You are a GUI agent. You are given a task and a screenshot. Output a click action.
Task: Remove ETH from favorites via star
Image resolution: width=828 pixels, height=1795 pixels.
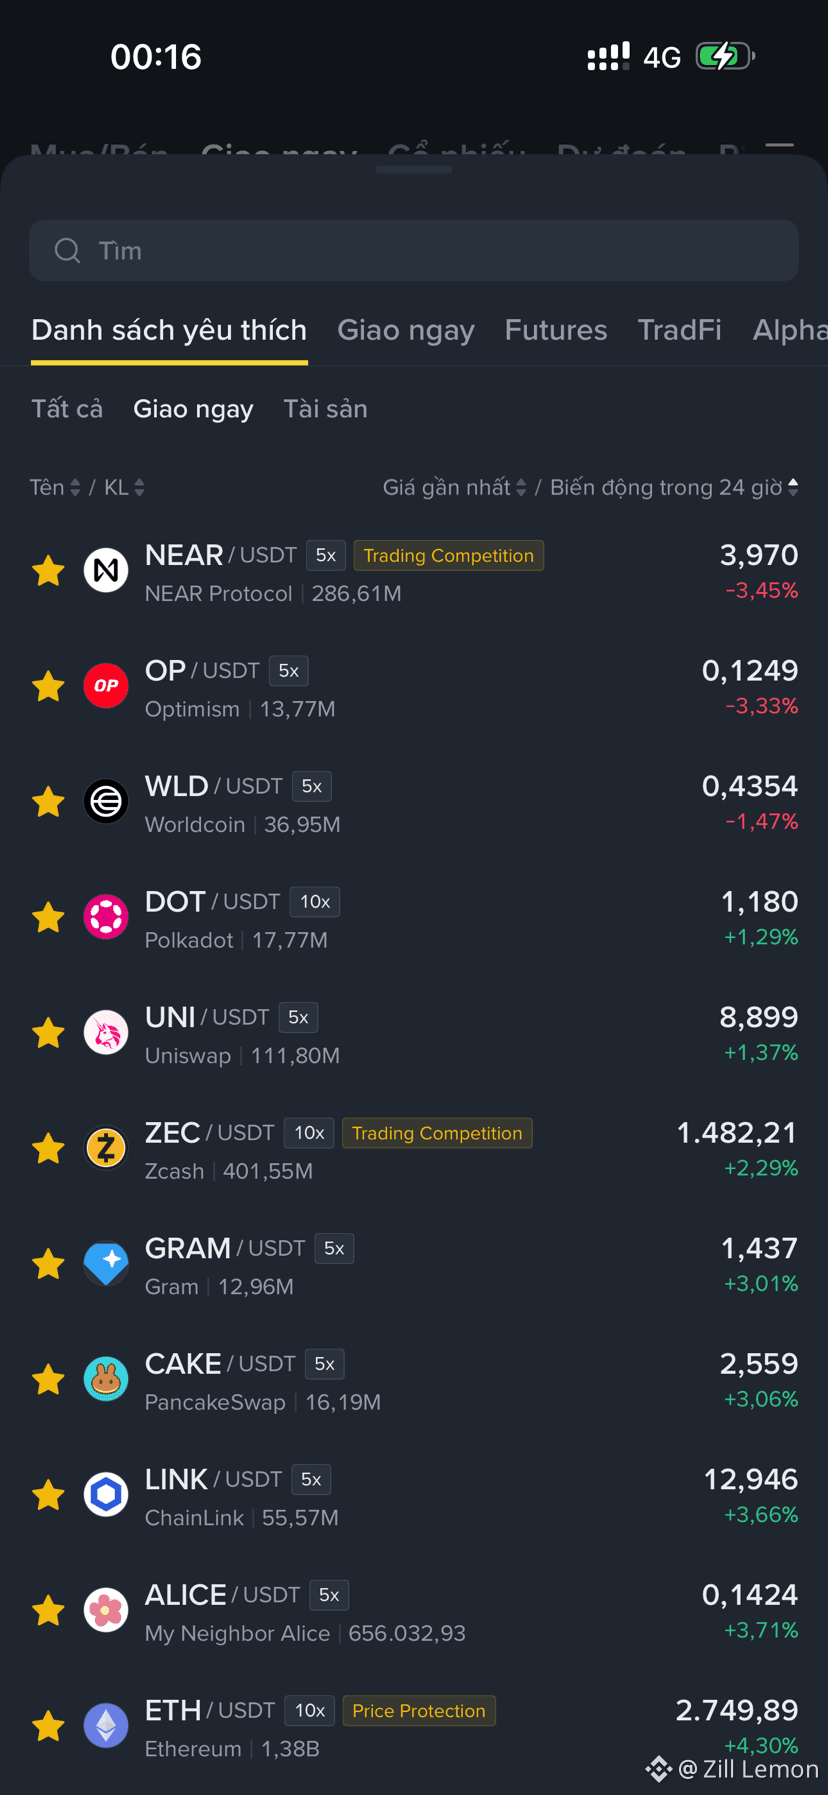point(48,1726)
